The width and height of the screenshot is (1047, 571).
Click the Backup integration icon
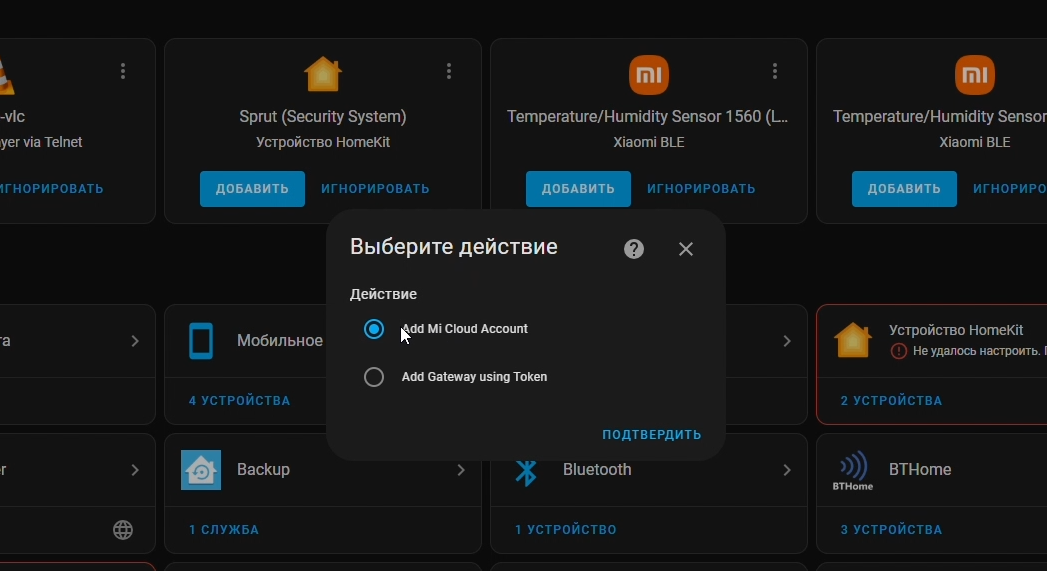pyautogui.click(x=201, y=470)
